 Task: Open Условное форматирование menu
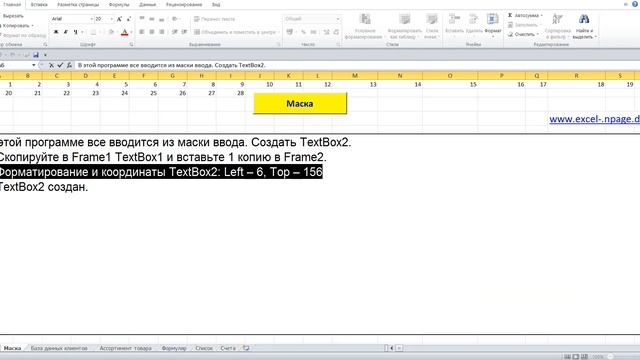pyautogui.click(x=364, y=26)
